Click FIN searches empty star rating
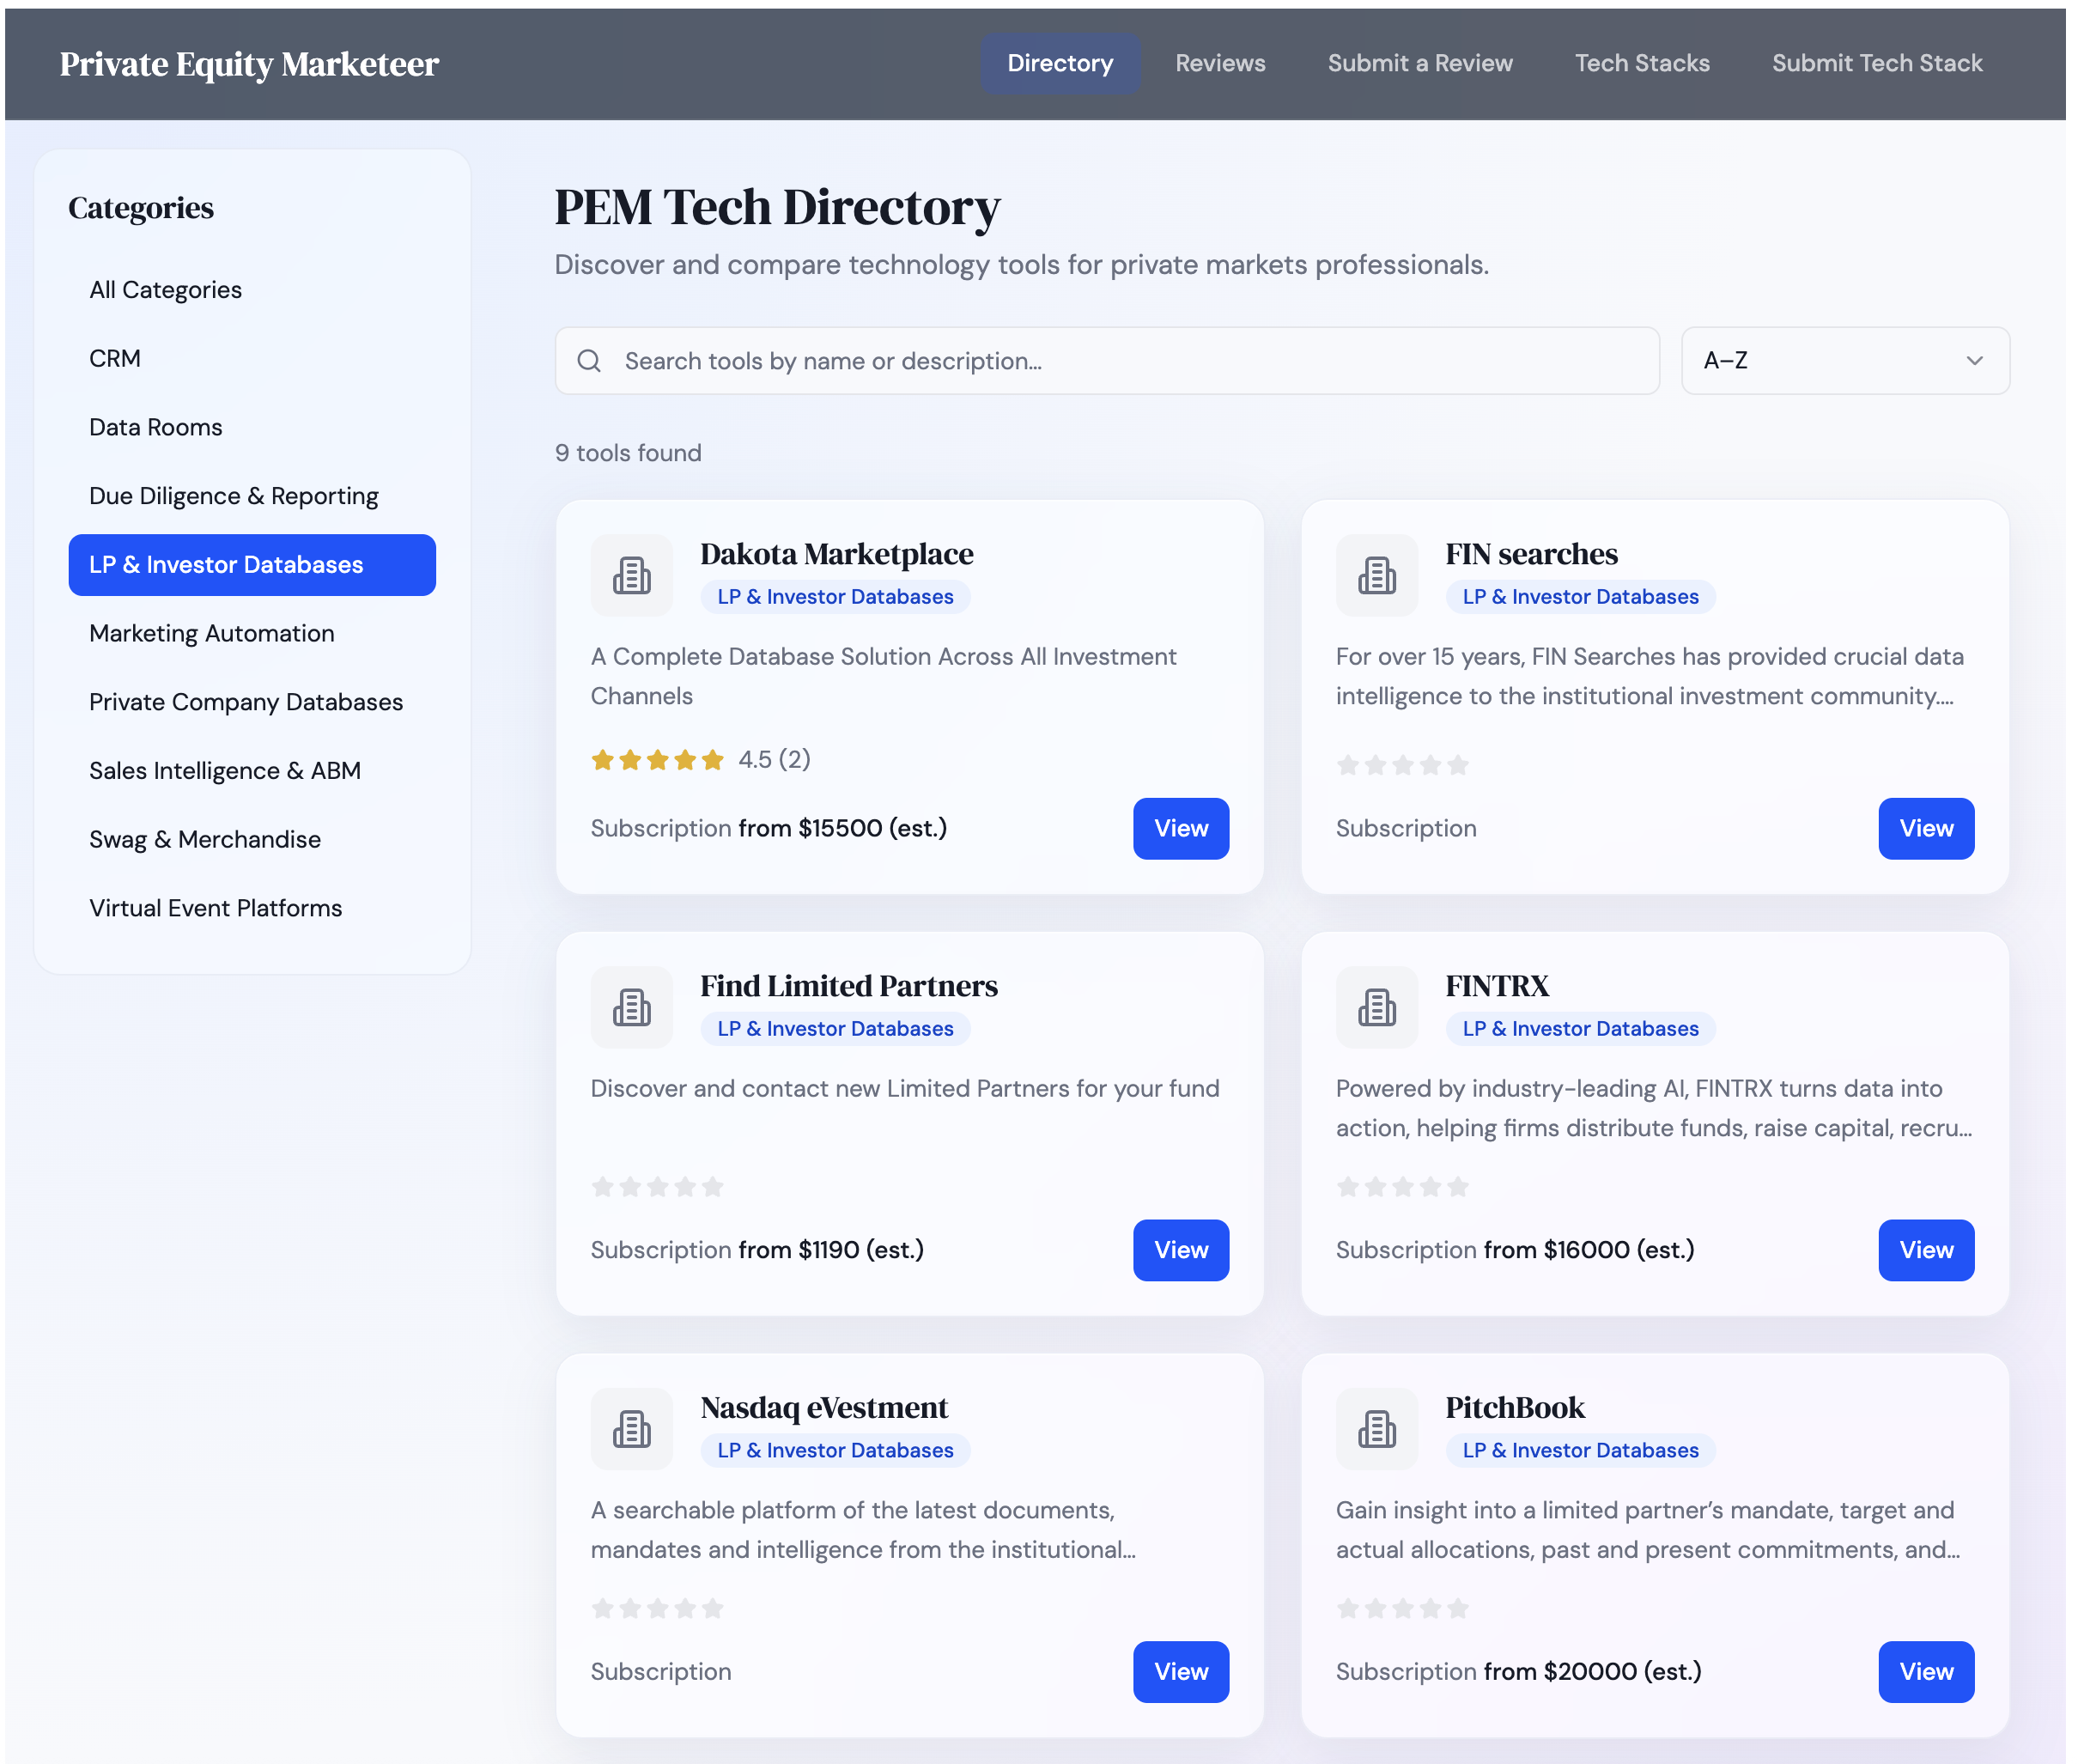 pos(1402,765)
